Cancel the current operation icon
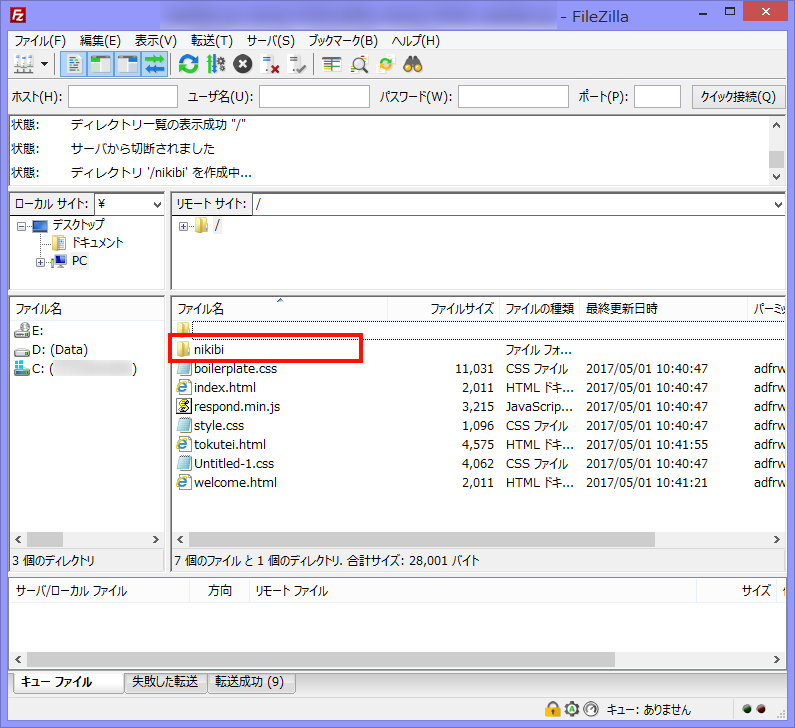Screen dimensions: 795x728 point(243,64)
